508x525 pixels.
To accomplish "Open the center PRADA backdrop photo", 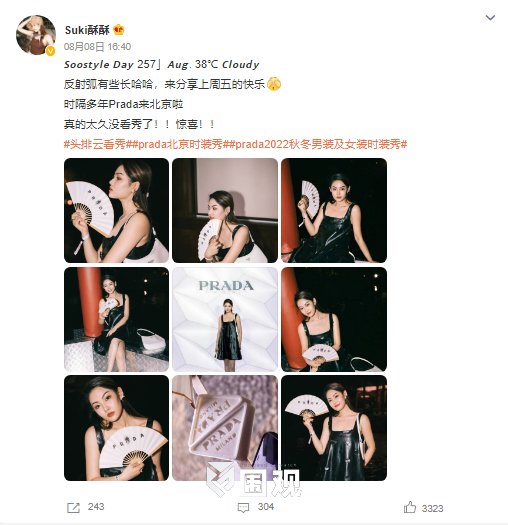I will (225, 319).
